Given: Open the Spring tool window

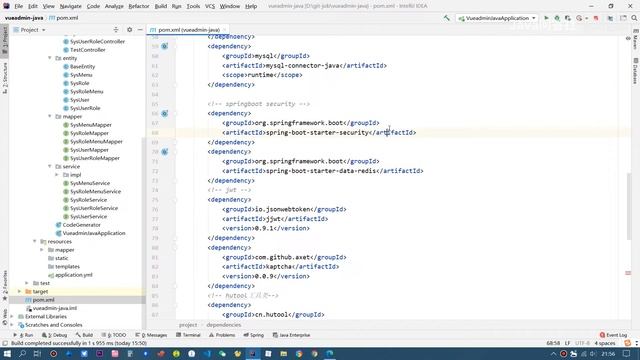Looking at the screenshot, I should [253, 335].
